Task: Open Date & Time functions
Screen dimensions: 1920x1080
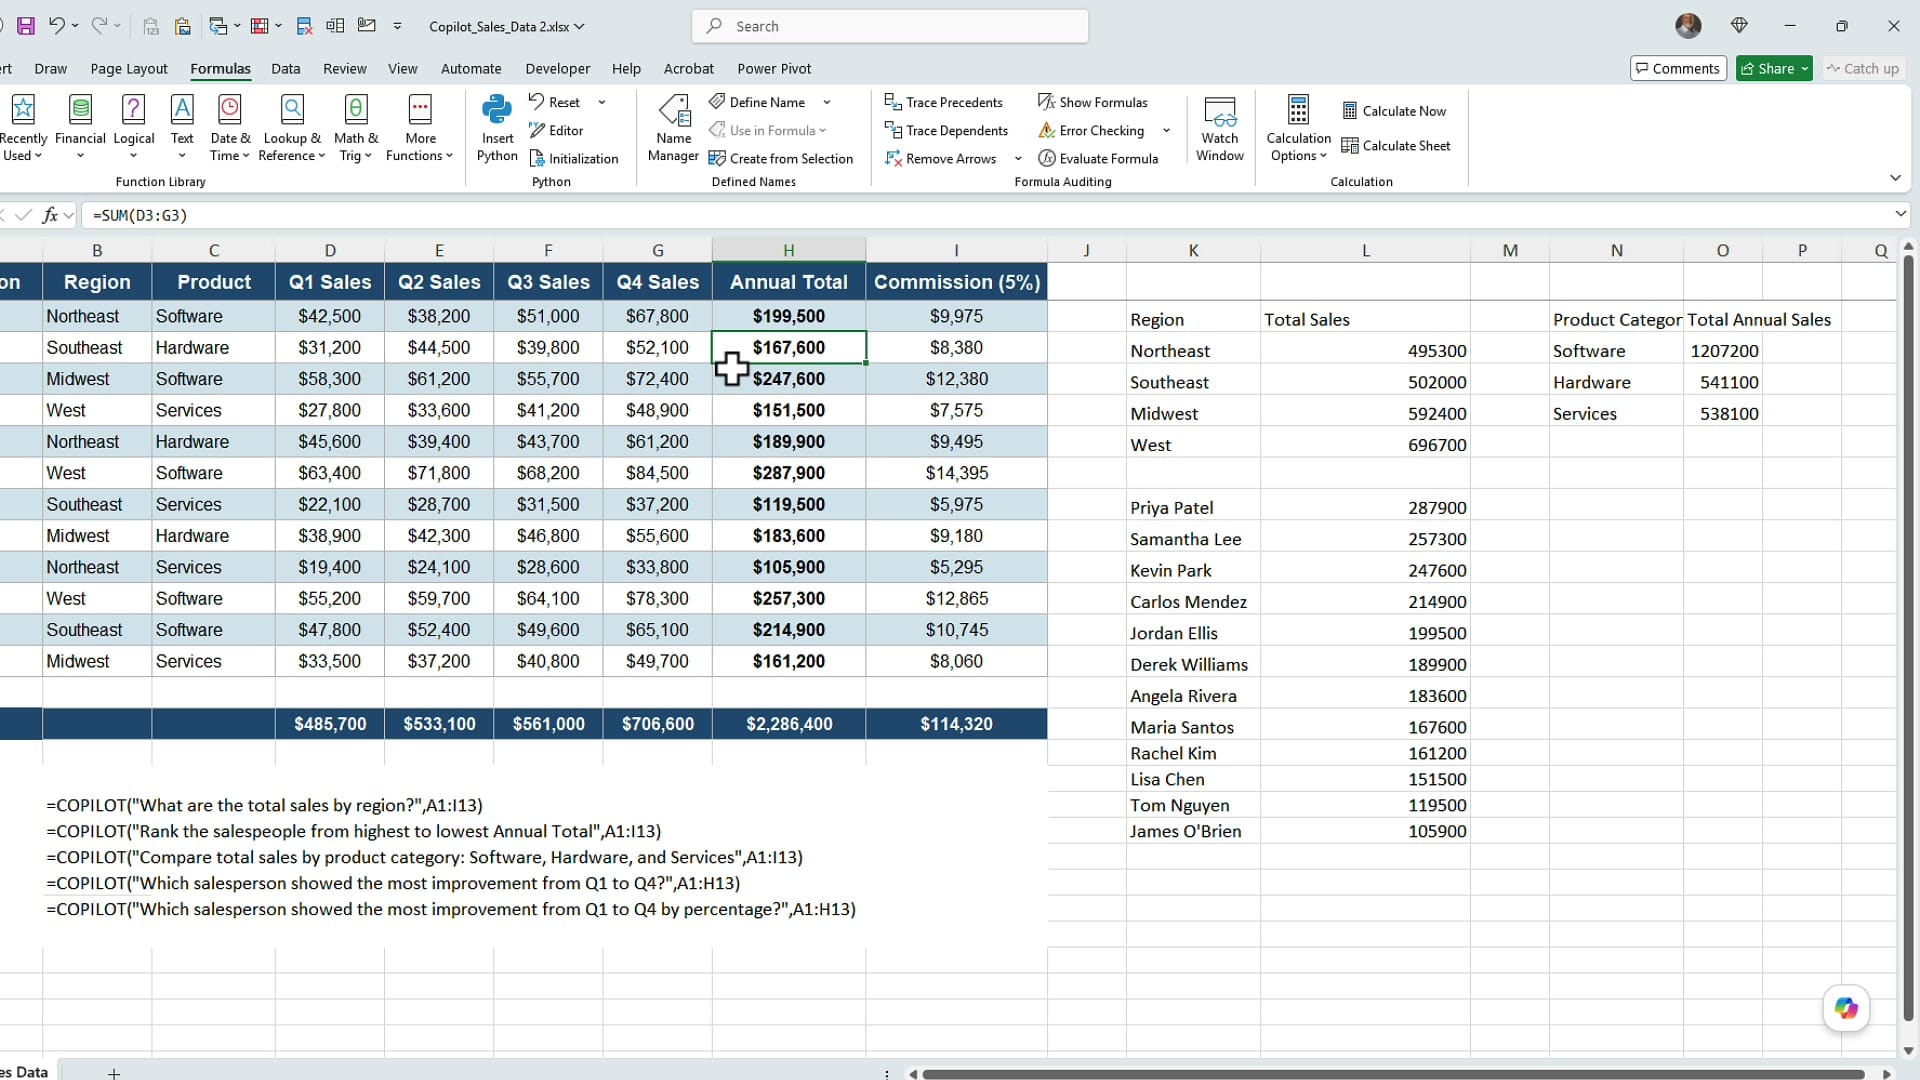Action: pos(230,127)
